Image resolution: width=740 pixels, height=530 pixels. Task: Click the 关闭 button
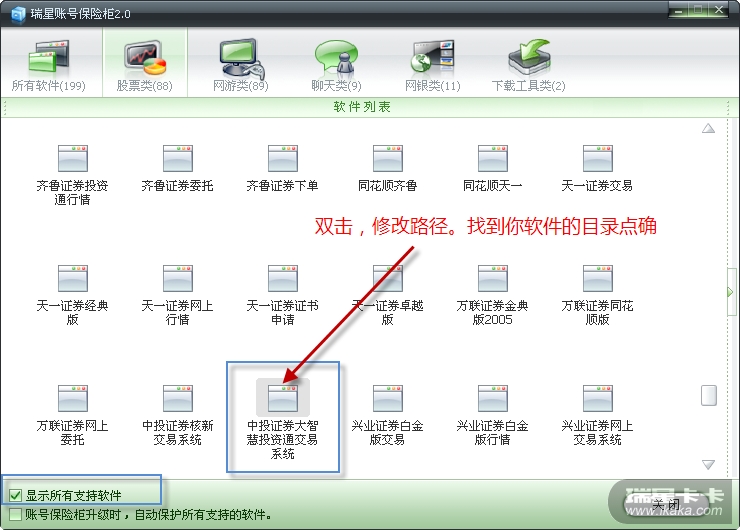tap(666, 505)
